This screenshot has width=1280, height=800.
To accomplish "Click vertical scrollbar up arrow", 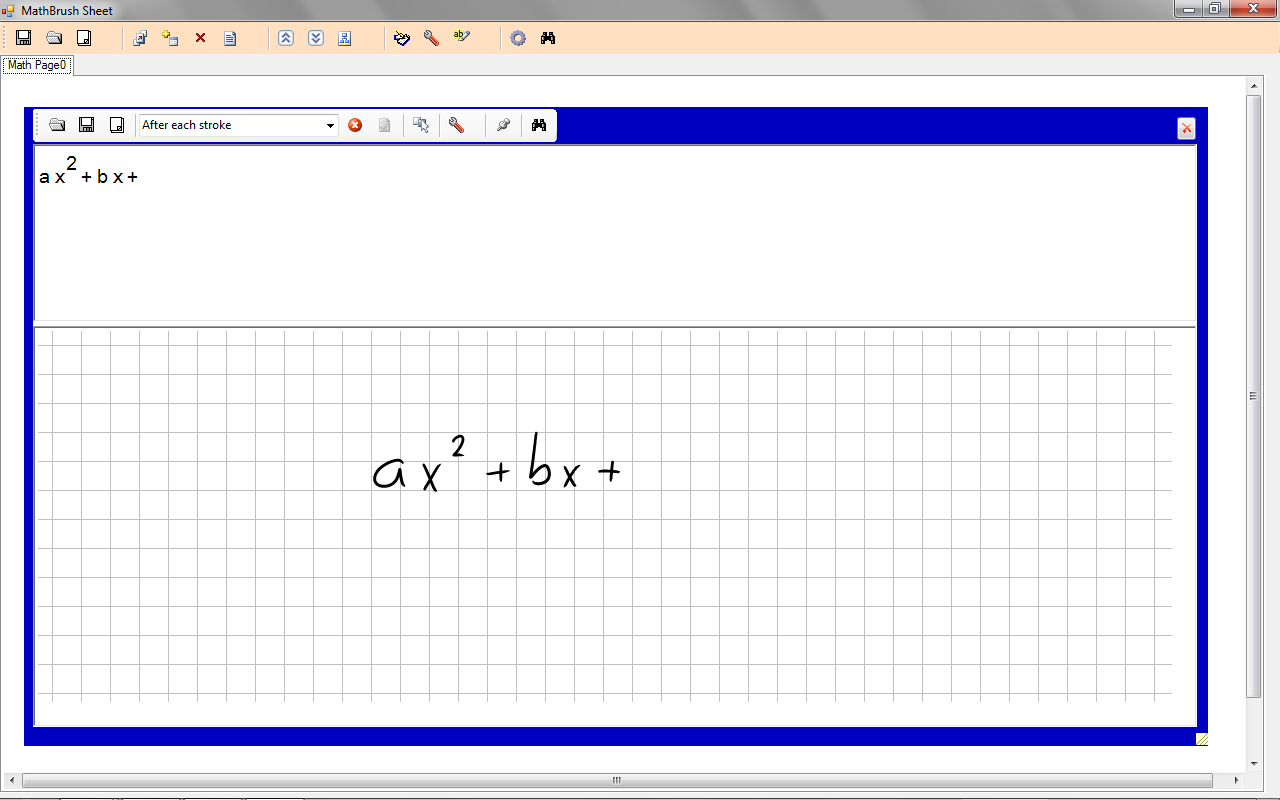I will click(1254, 87).
